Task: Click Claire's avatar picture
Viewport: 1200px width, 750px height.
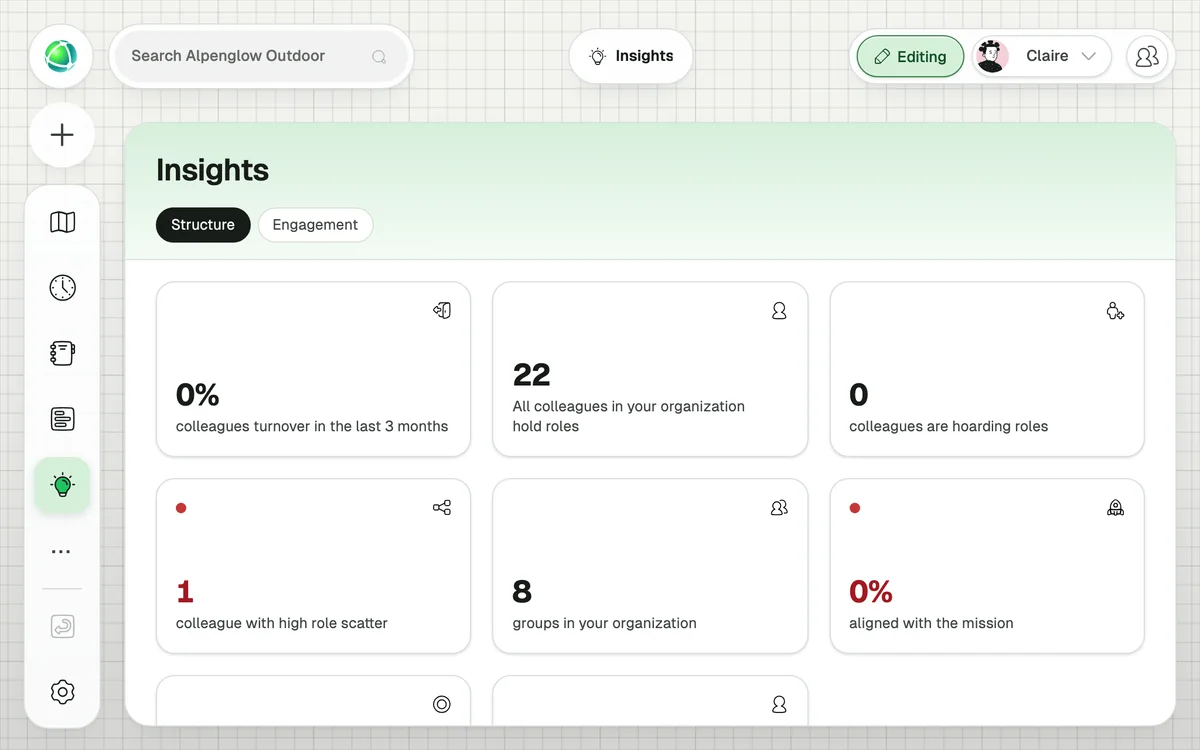Action: [x=991, y=56]
